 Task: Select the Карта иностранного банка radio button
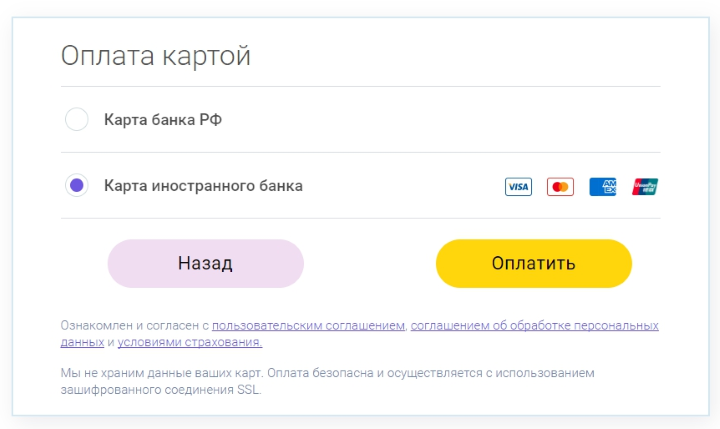pos(77,186)
